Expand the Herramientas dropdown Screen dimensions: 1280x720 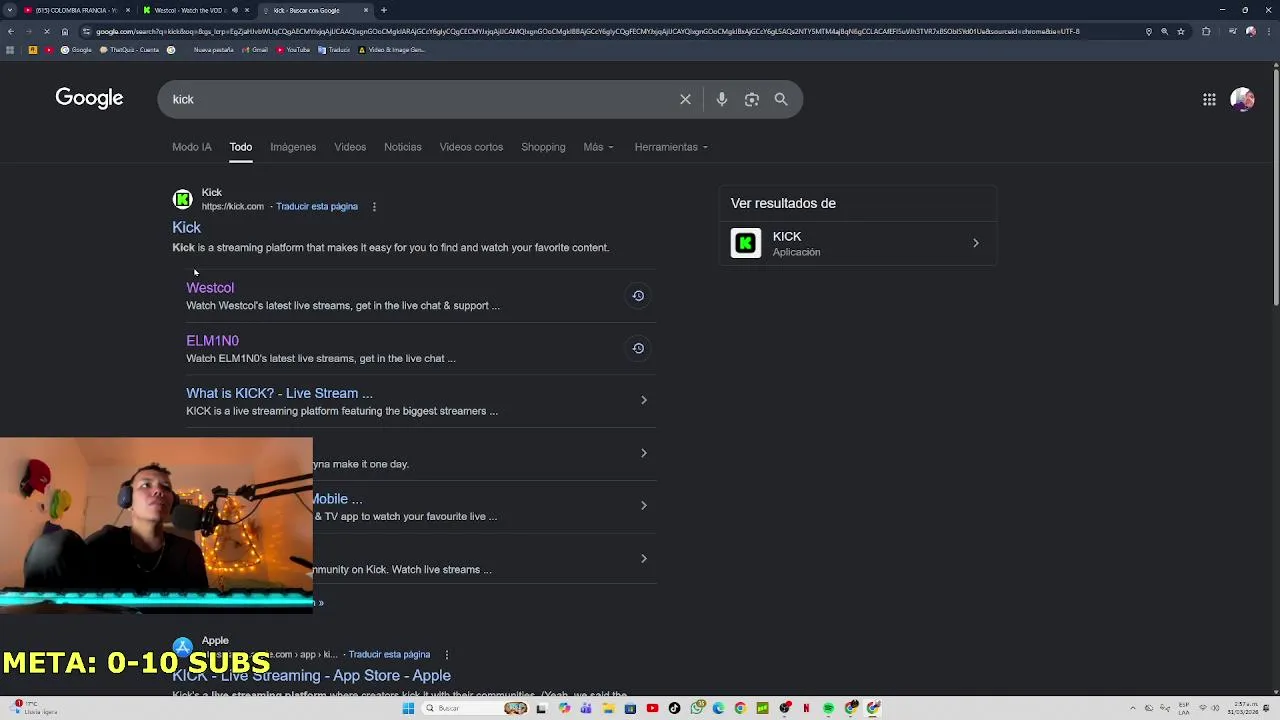(671, 147)
